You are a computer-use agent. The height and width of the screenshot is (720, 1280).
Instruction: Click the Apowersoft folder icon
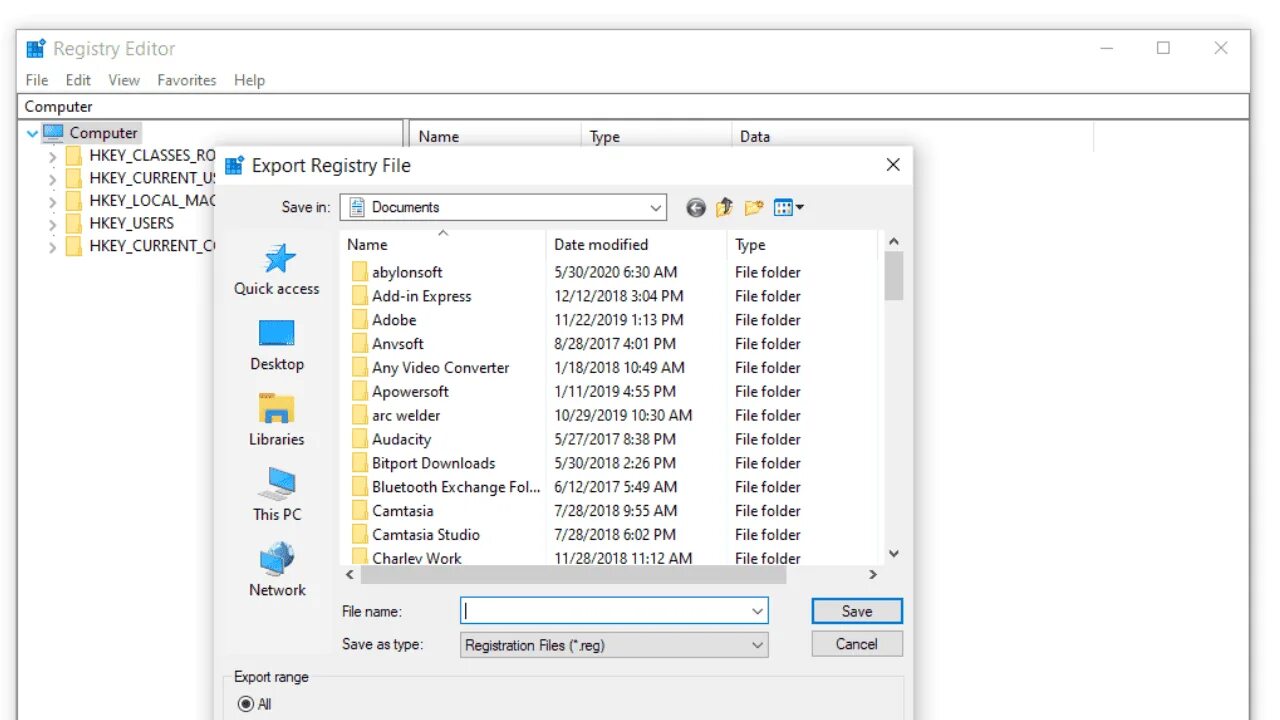tap(360, 392)
